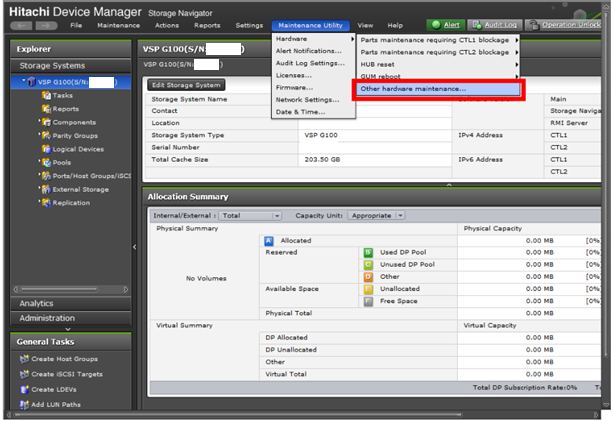Click the Create iSCSI Targets task icon
The height and width of the screenshot is (421, 613).
24,374
